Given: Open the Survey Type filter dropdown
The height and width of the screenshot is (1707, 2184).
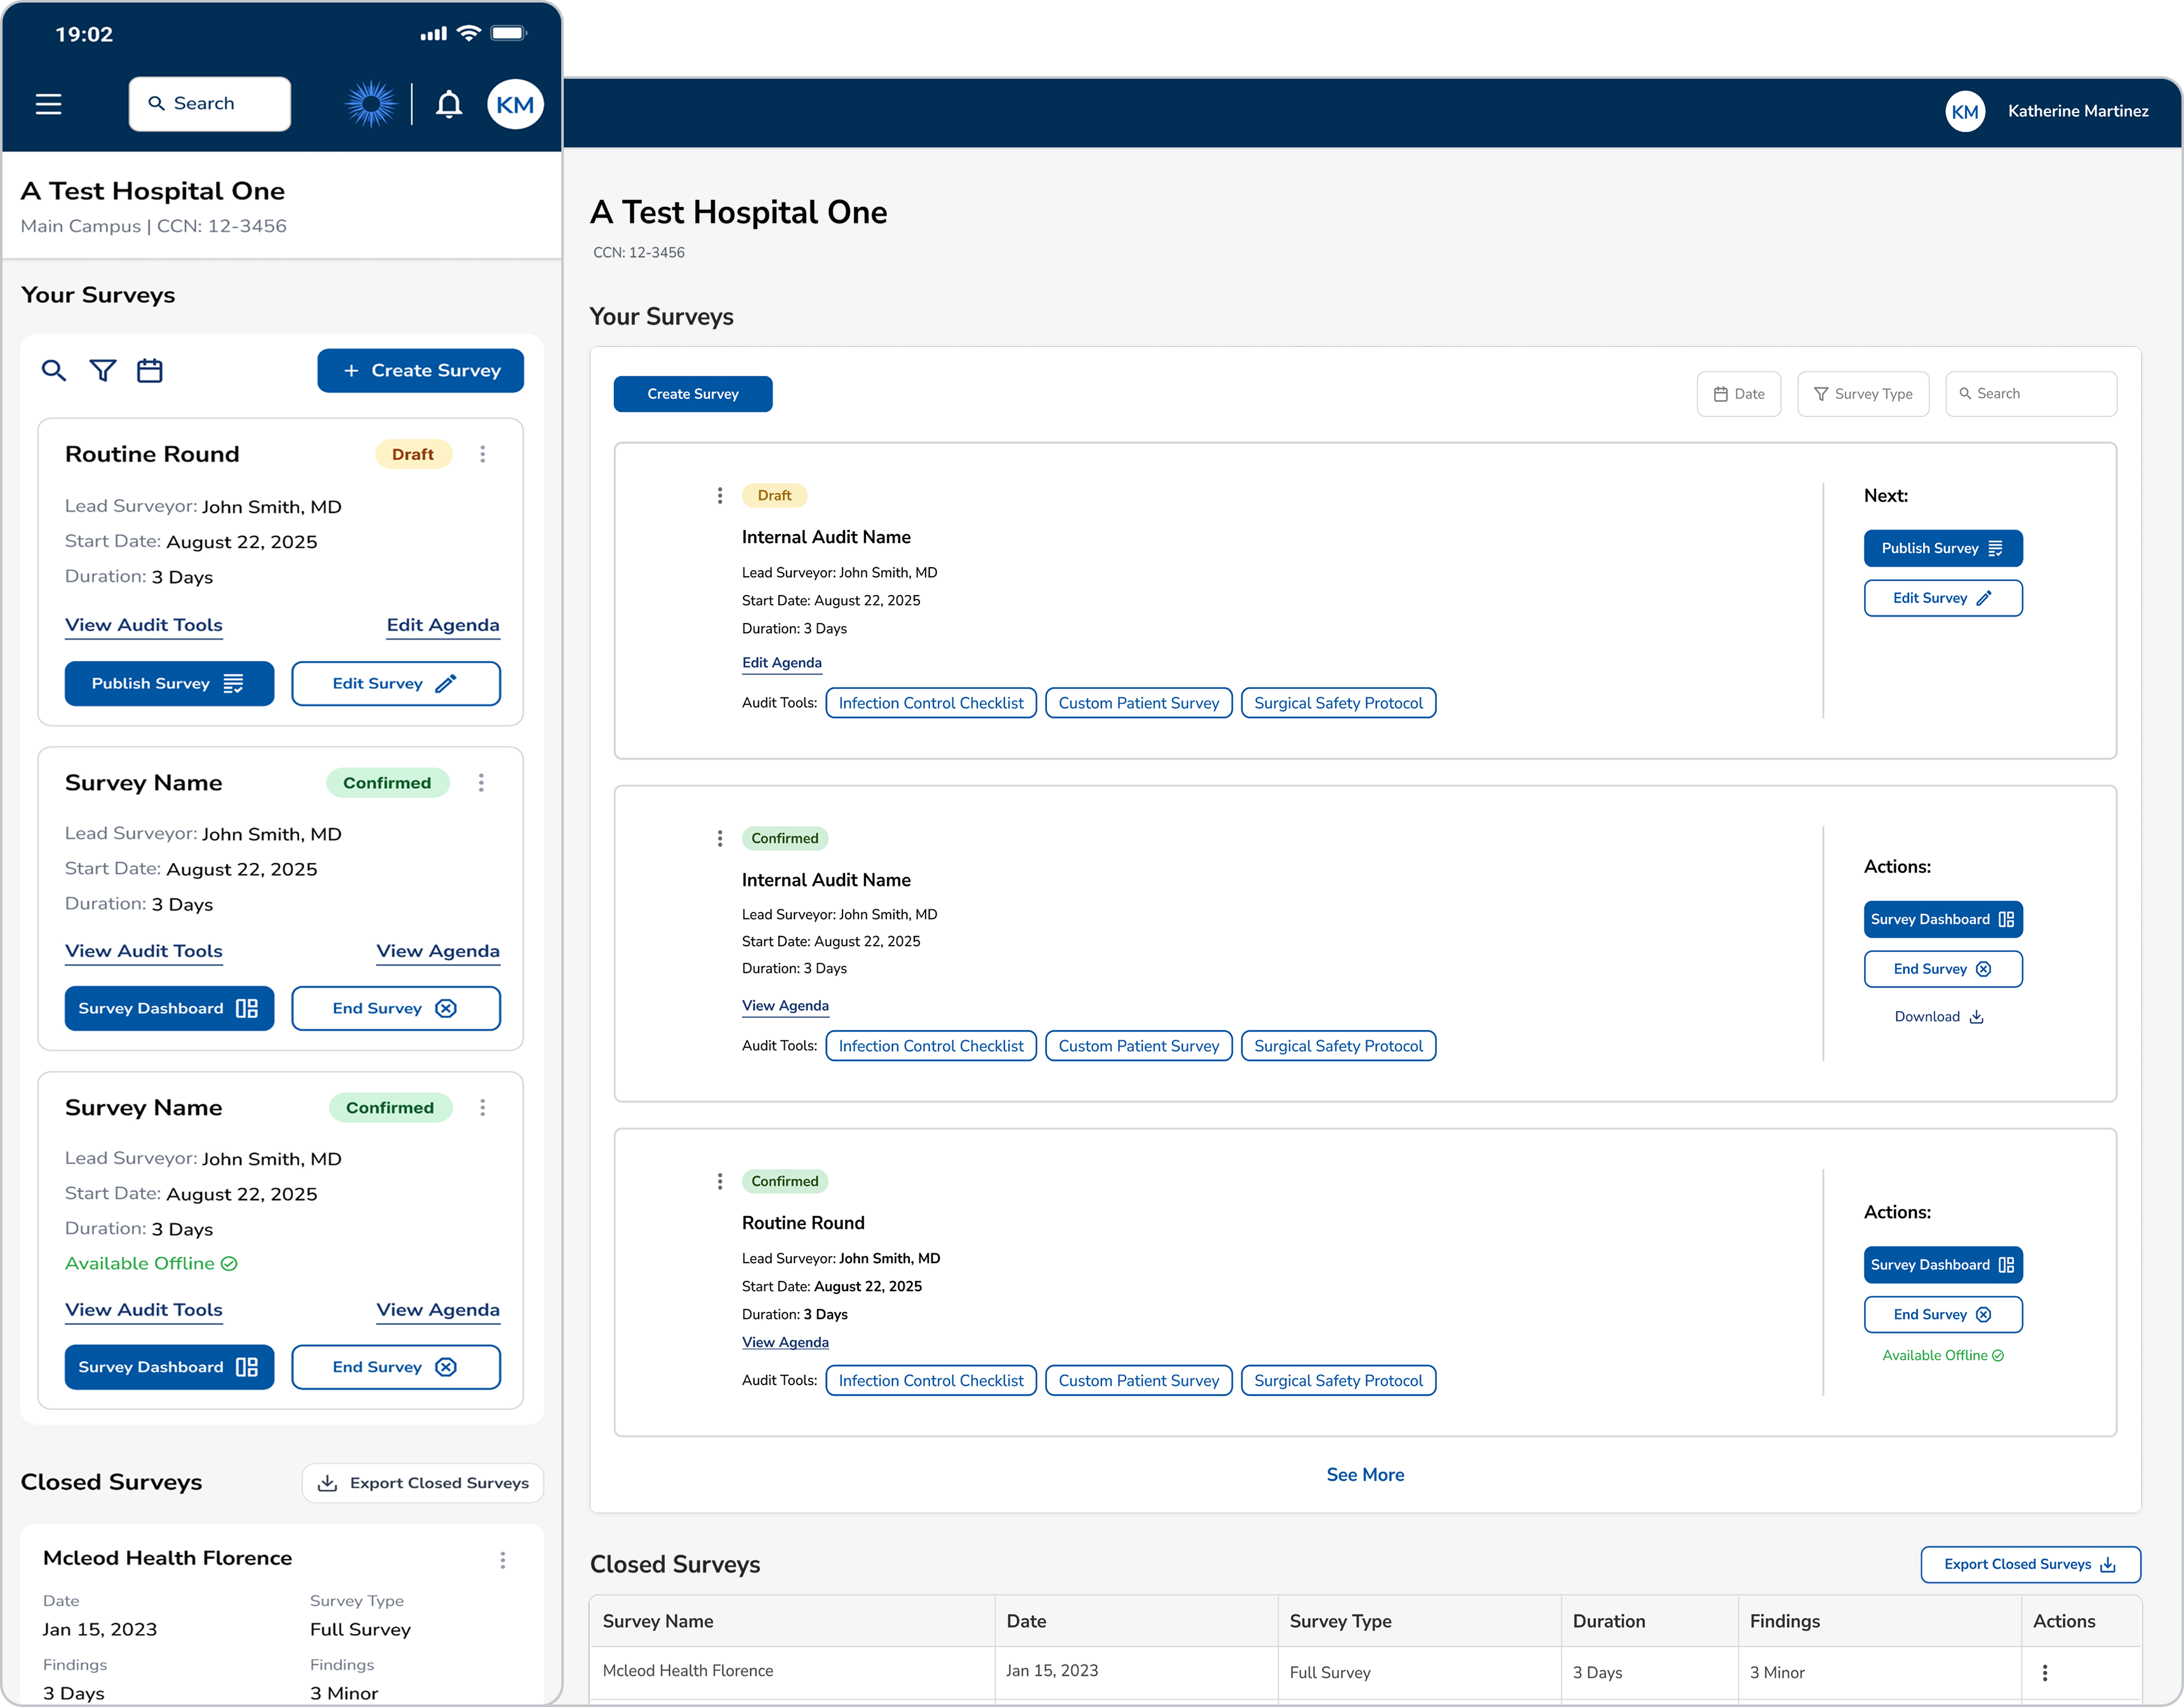Looking at the screenshot, I should (1863, 394).
